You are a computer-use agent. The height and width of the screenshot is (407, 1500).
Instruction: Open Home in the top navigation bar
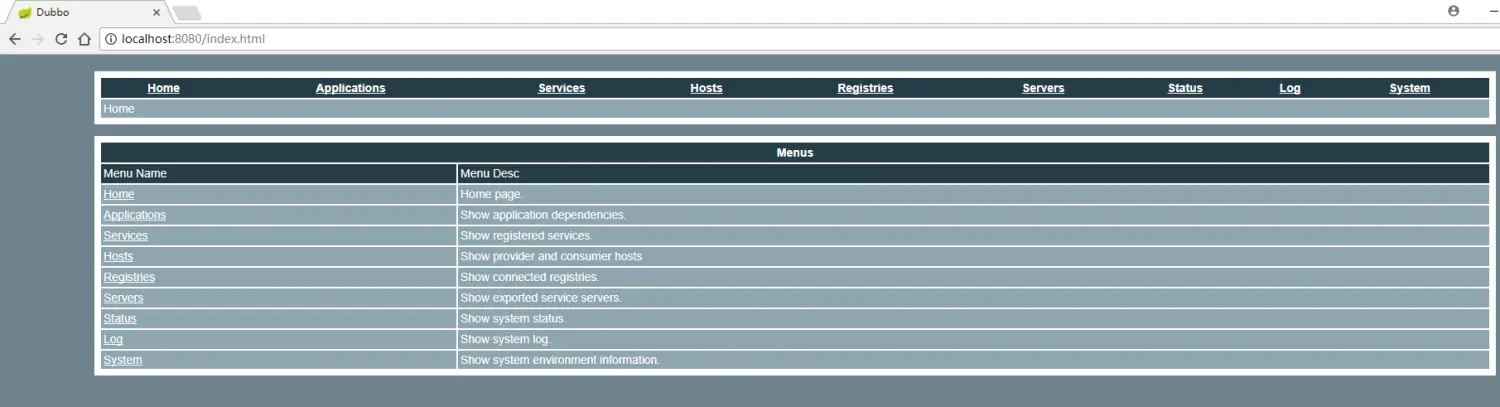tap(164, 88)
